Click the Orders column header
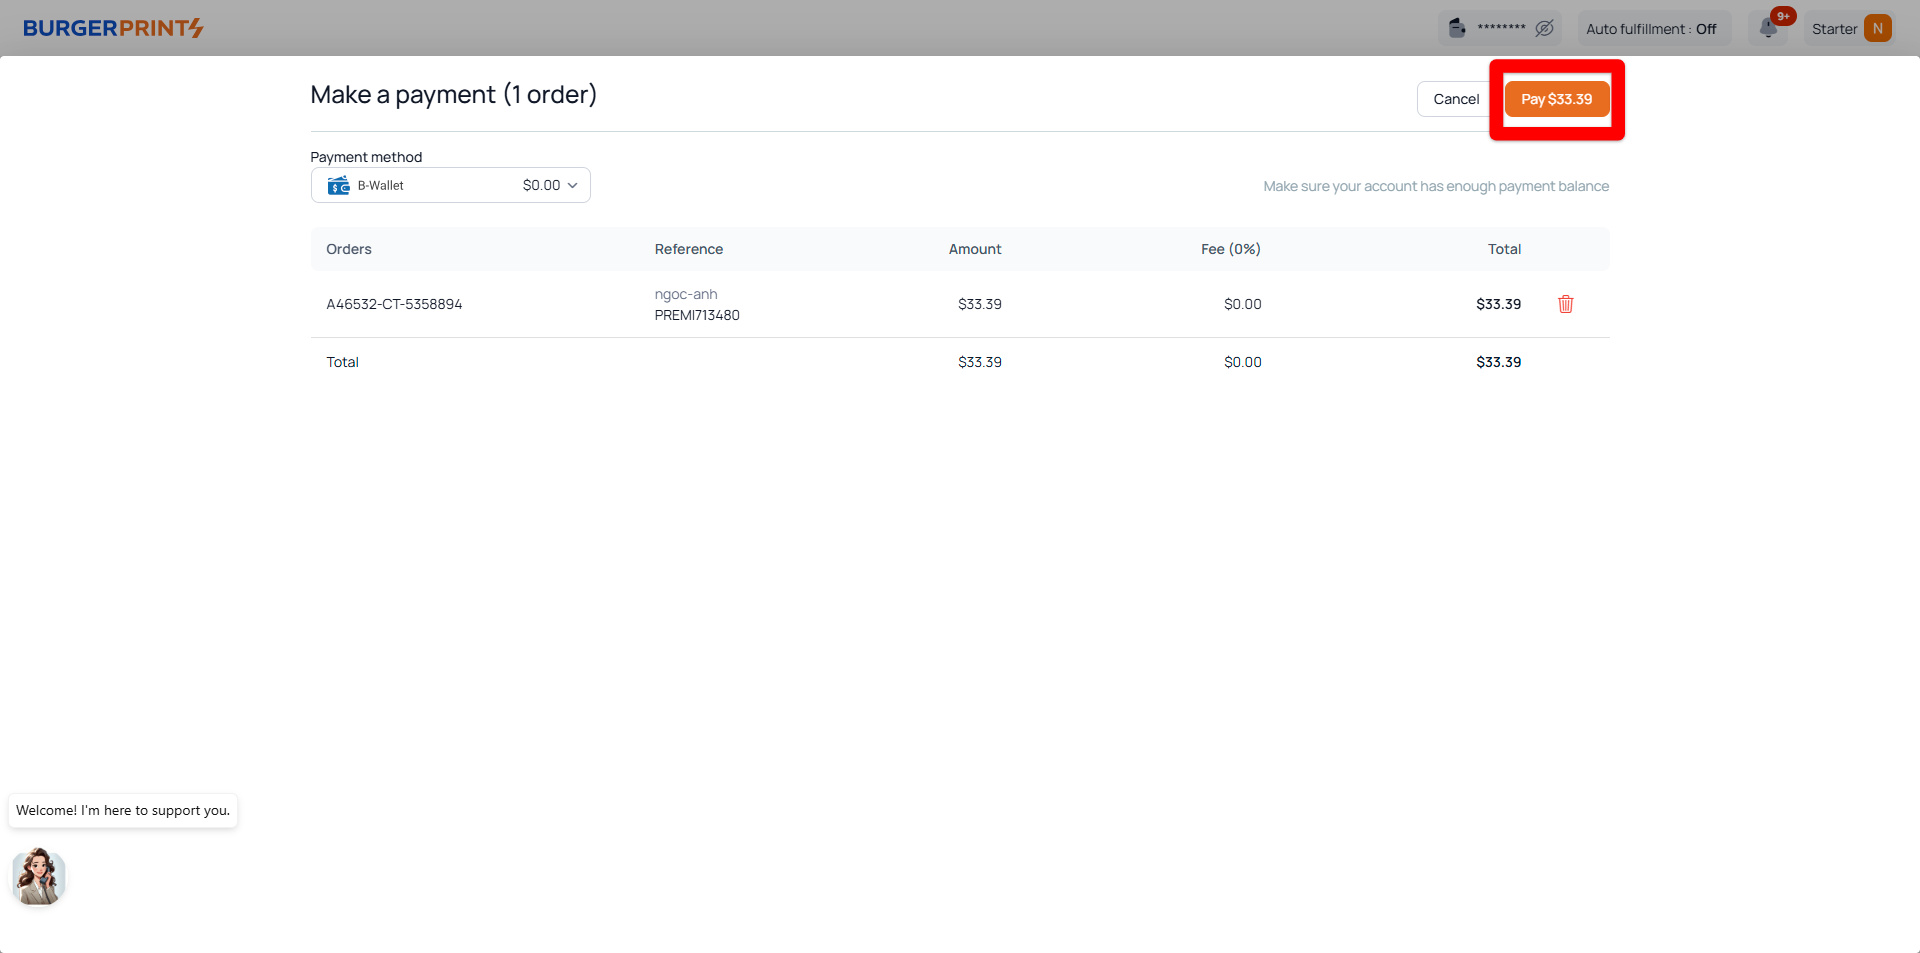 (349, 249)
